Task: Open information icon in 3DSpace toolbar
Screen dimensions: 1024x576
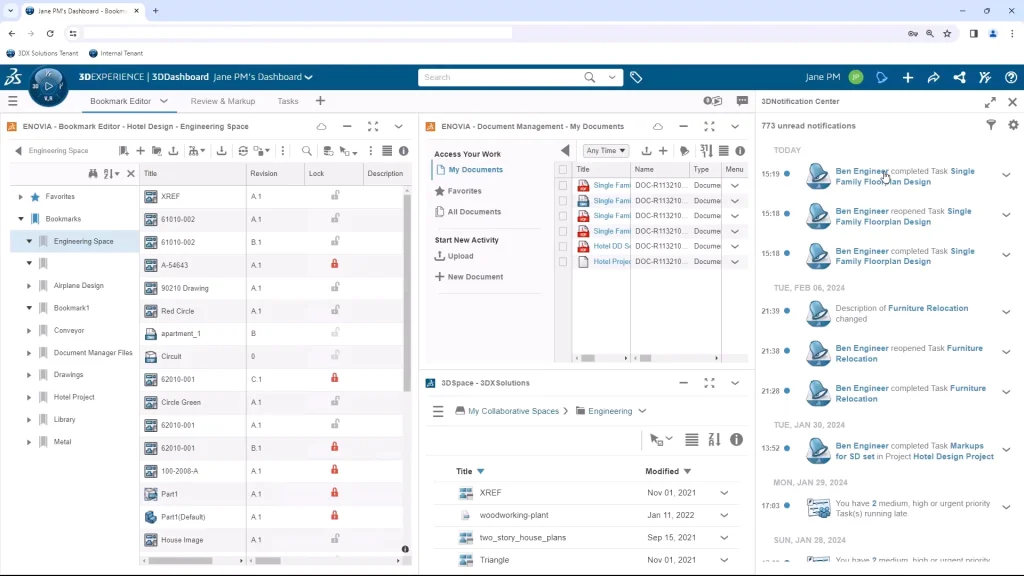Action: (736, 440)
